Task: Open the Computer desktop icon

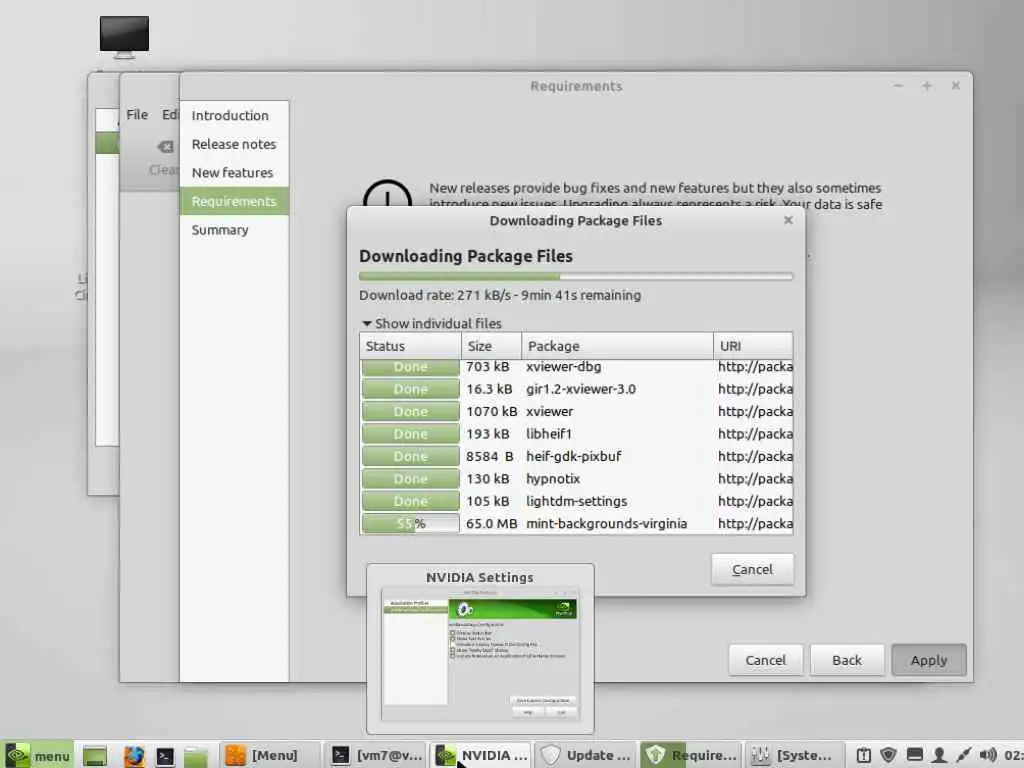Action: point(124,37)
